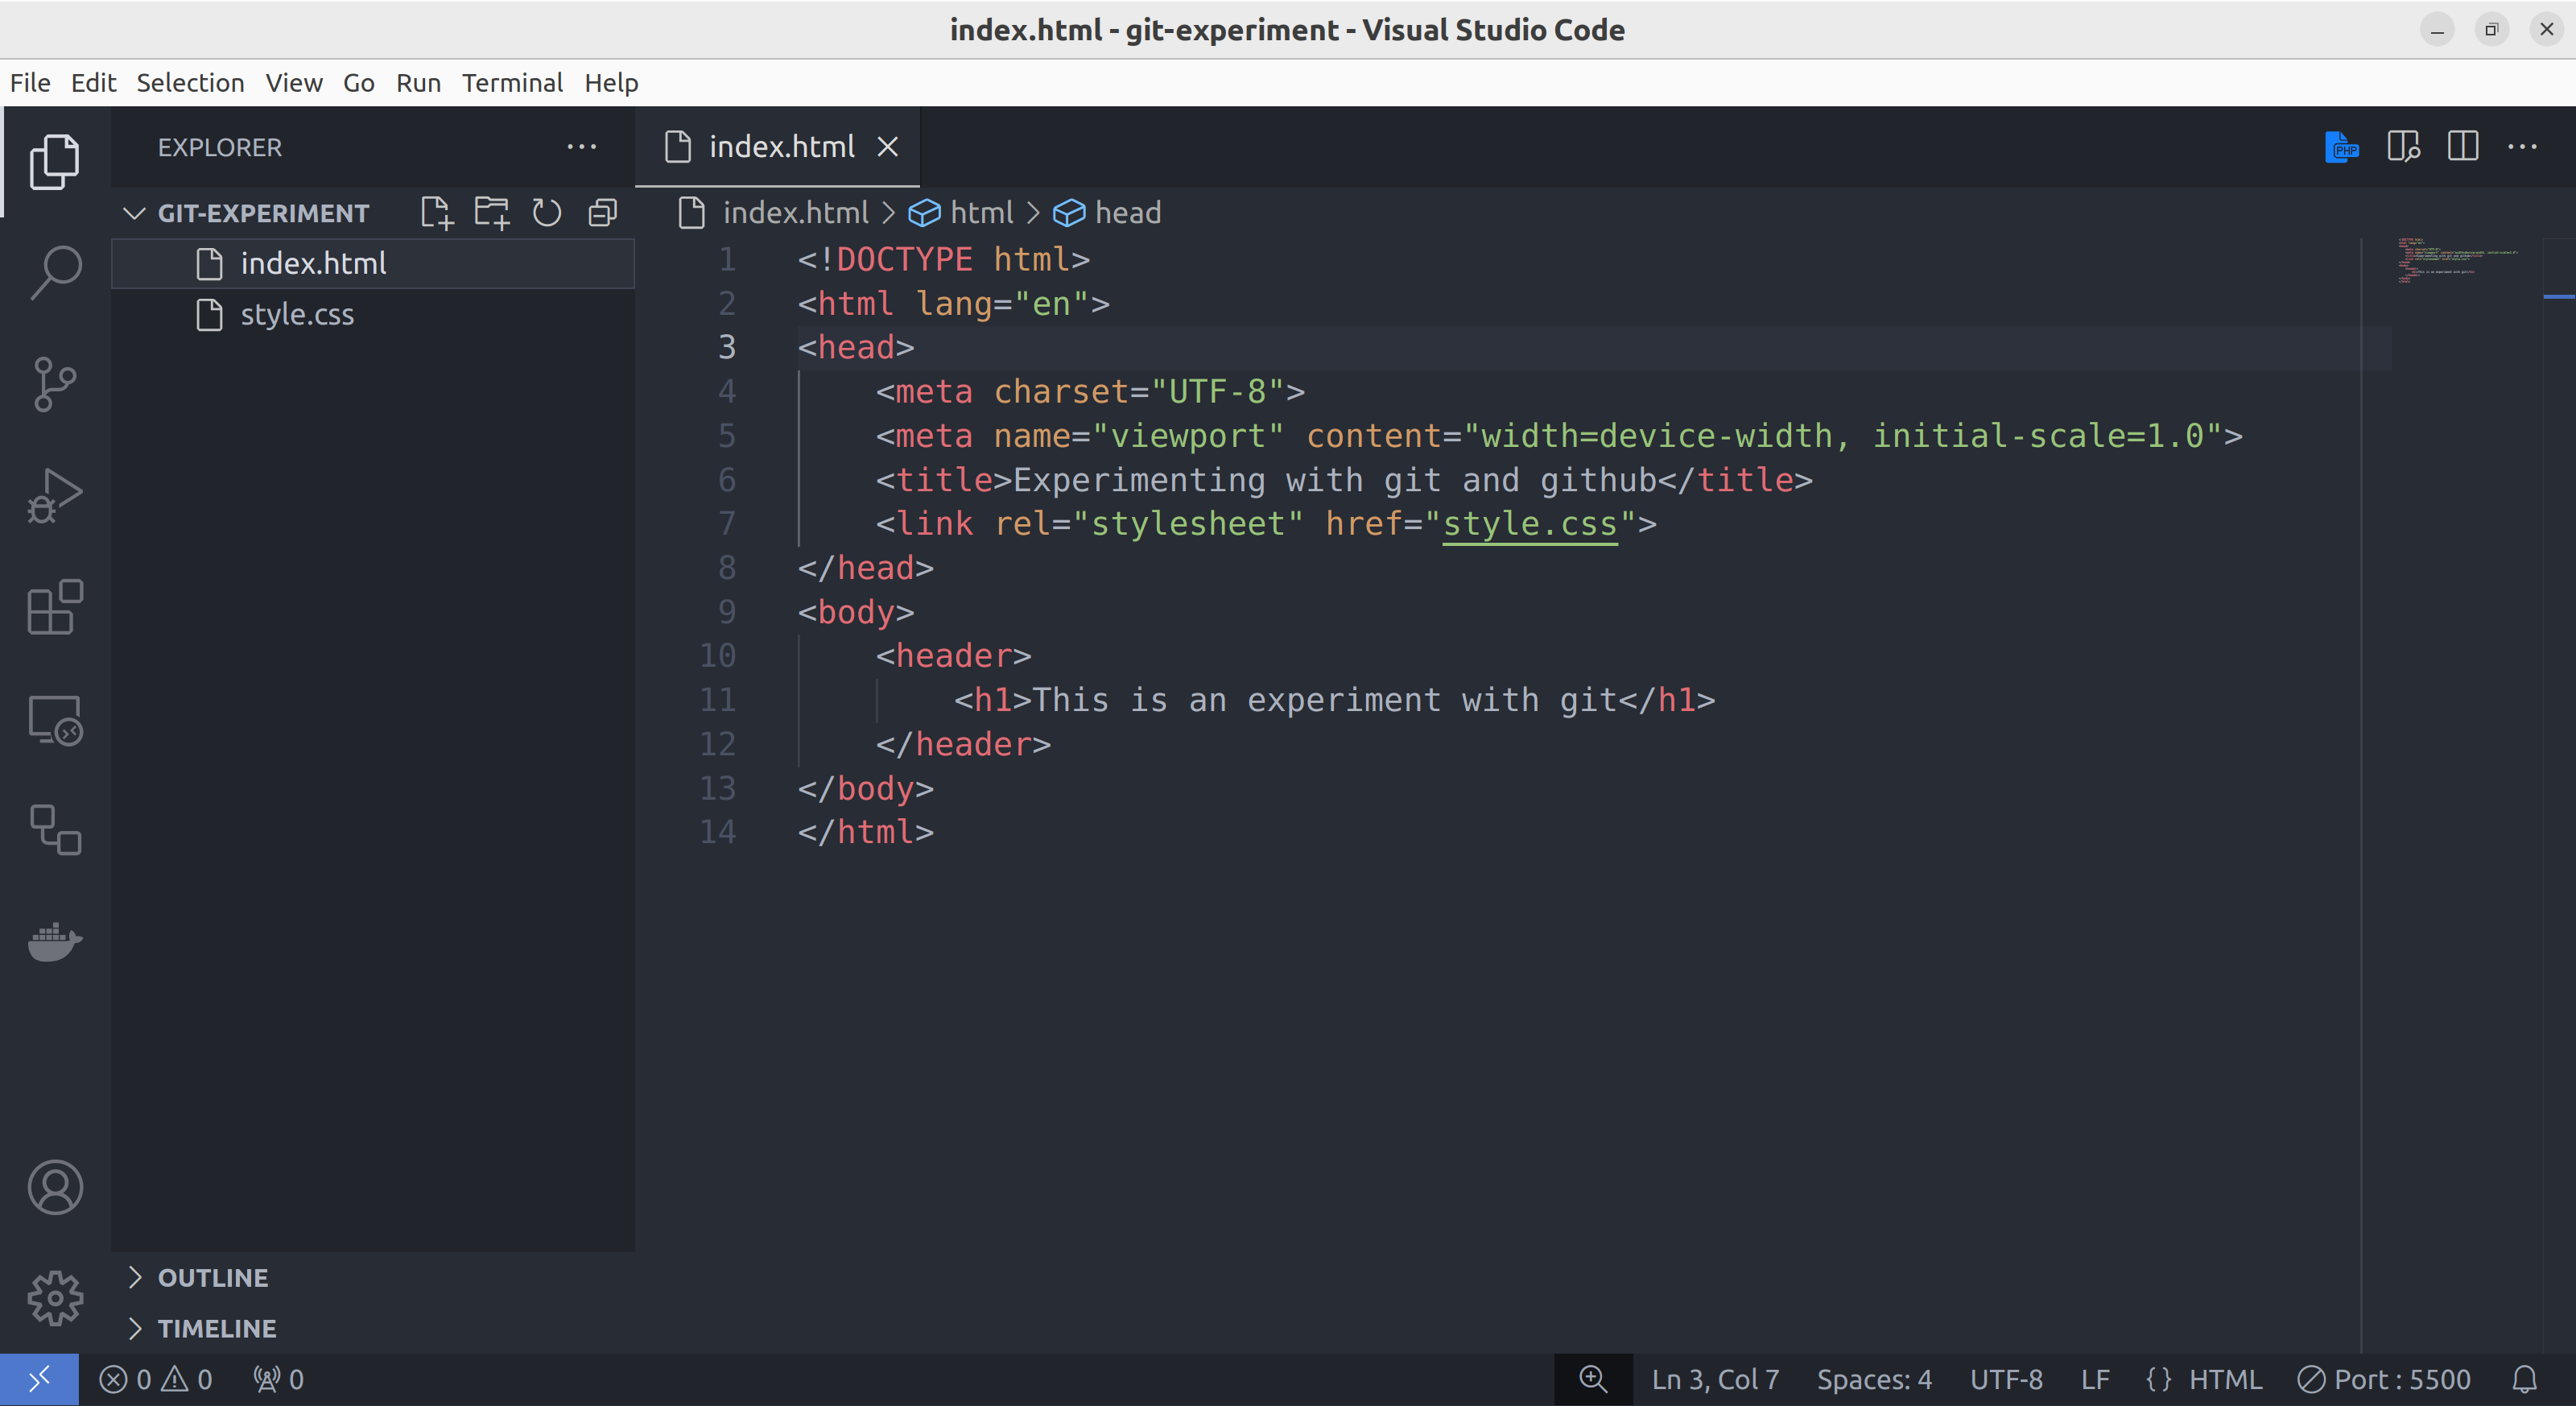Close the index.html editor tab
2576x1406 pixels.
point(887,147)
